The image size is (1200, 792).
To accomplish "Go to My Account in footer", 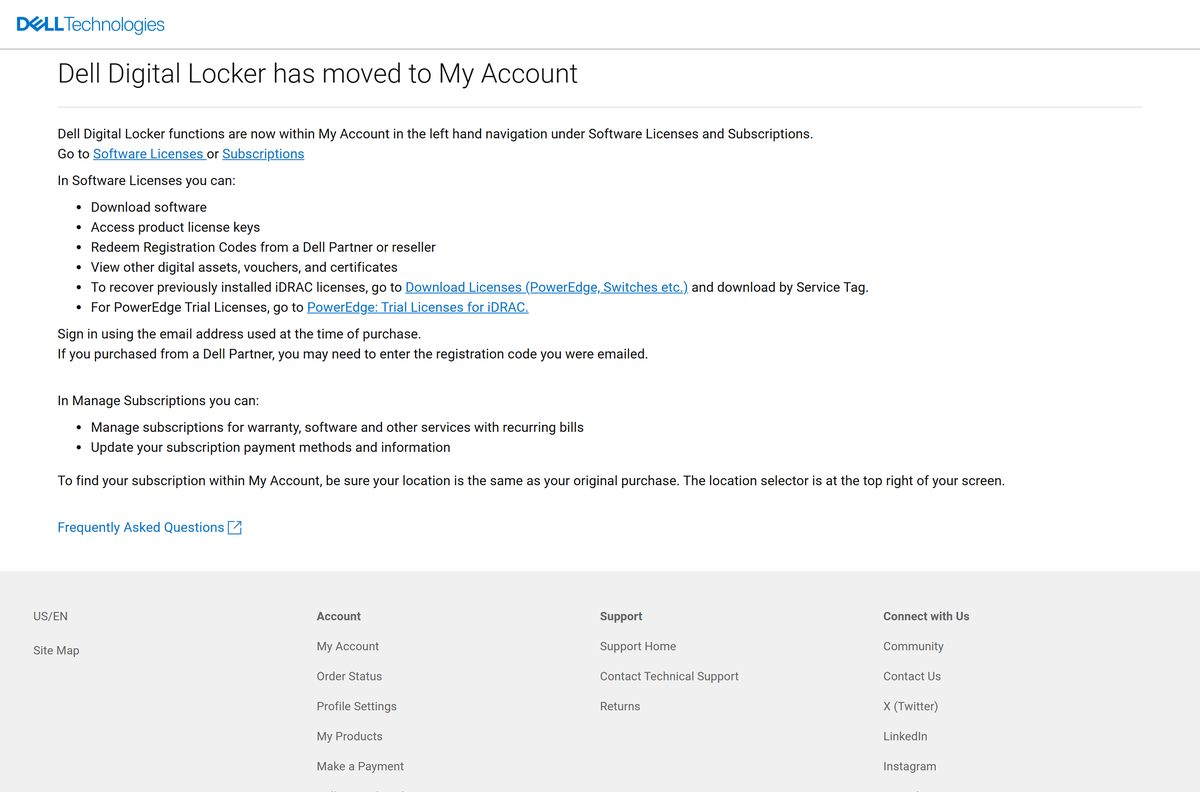I will pyautogui.click(x=348, y=646).
